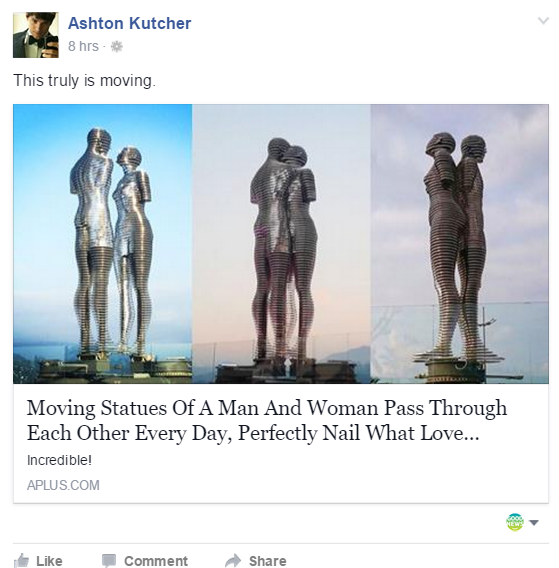This screenshot has width=559, height=568.
Task: Open the left image of statues facing each other
Action: [103, 244]
